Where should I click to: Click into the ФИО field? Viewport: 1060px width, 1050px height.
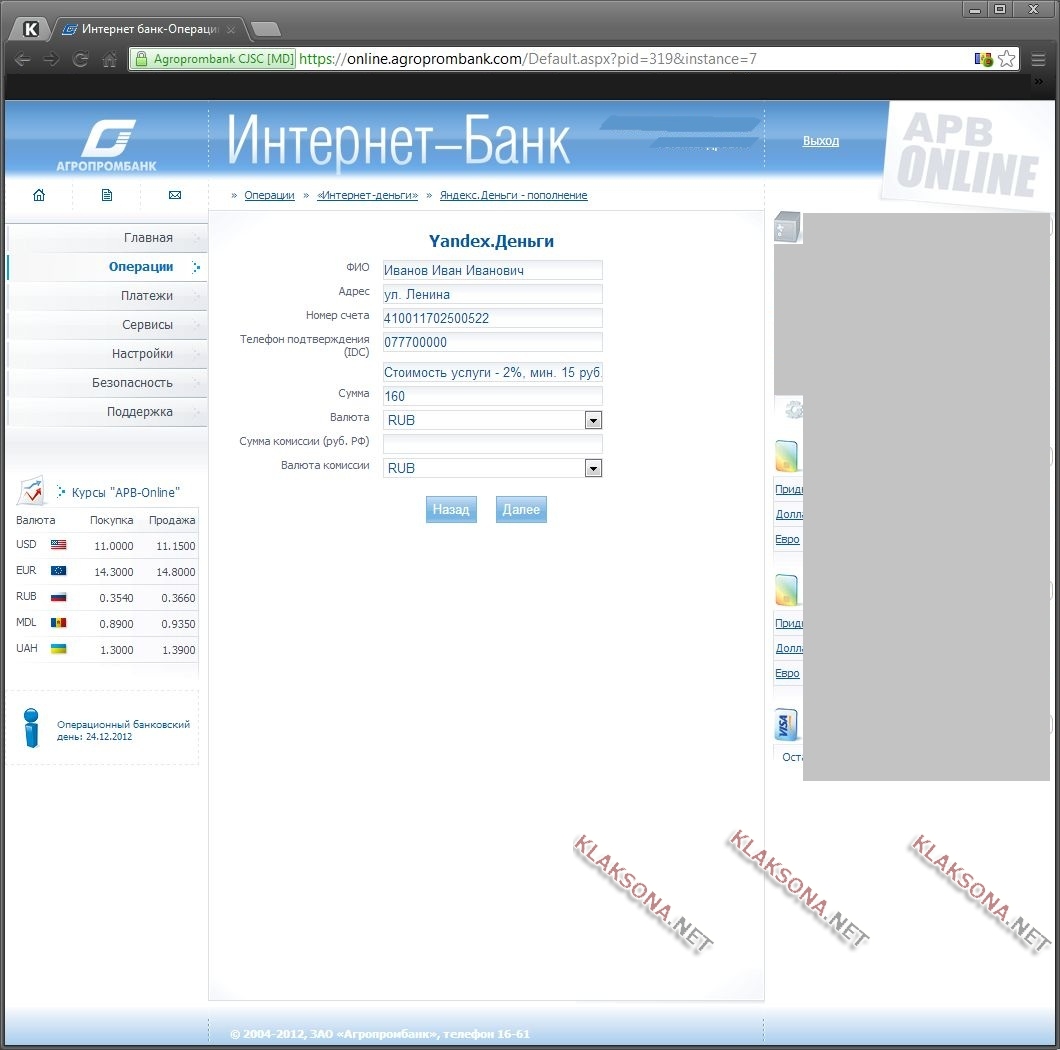coord(492,270)
